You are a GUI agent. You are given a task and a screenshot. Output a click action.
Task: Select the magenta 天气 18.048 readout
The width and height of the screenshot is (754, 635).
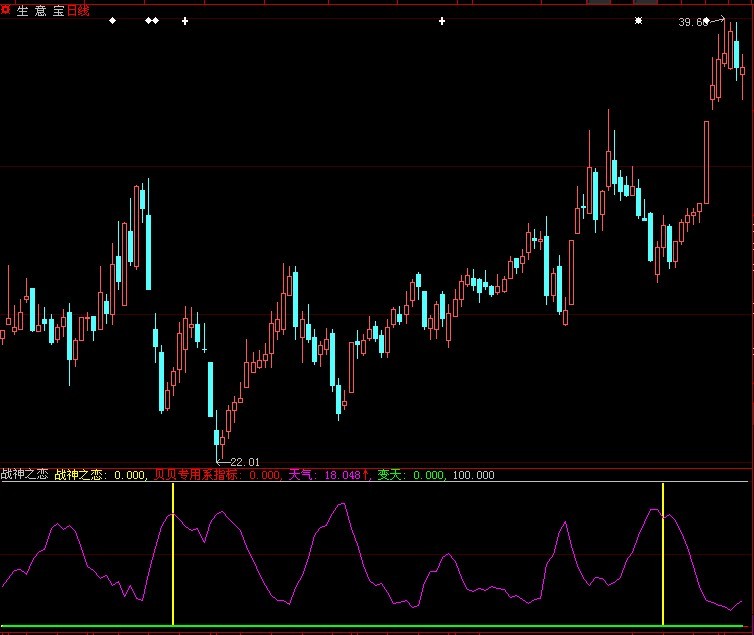tap(328, 475)
